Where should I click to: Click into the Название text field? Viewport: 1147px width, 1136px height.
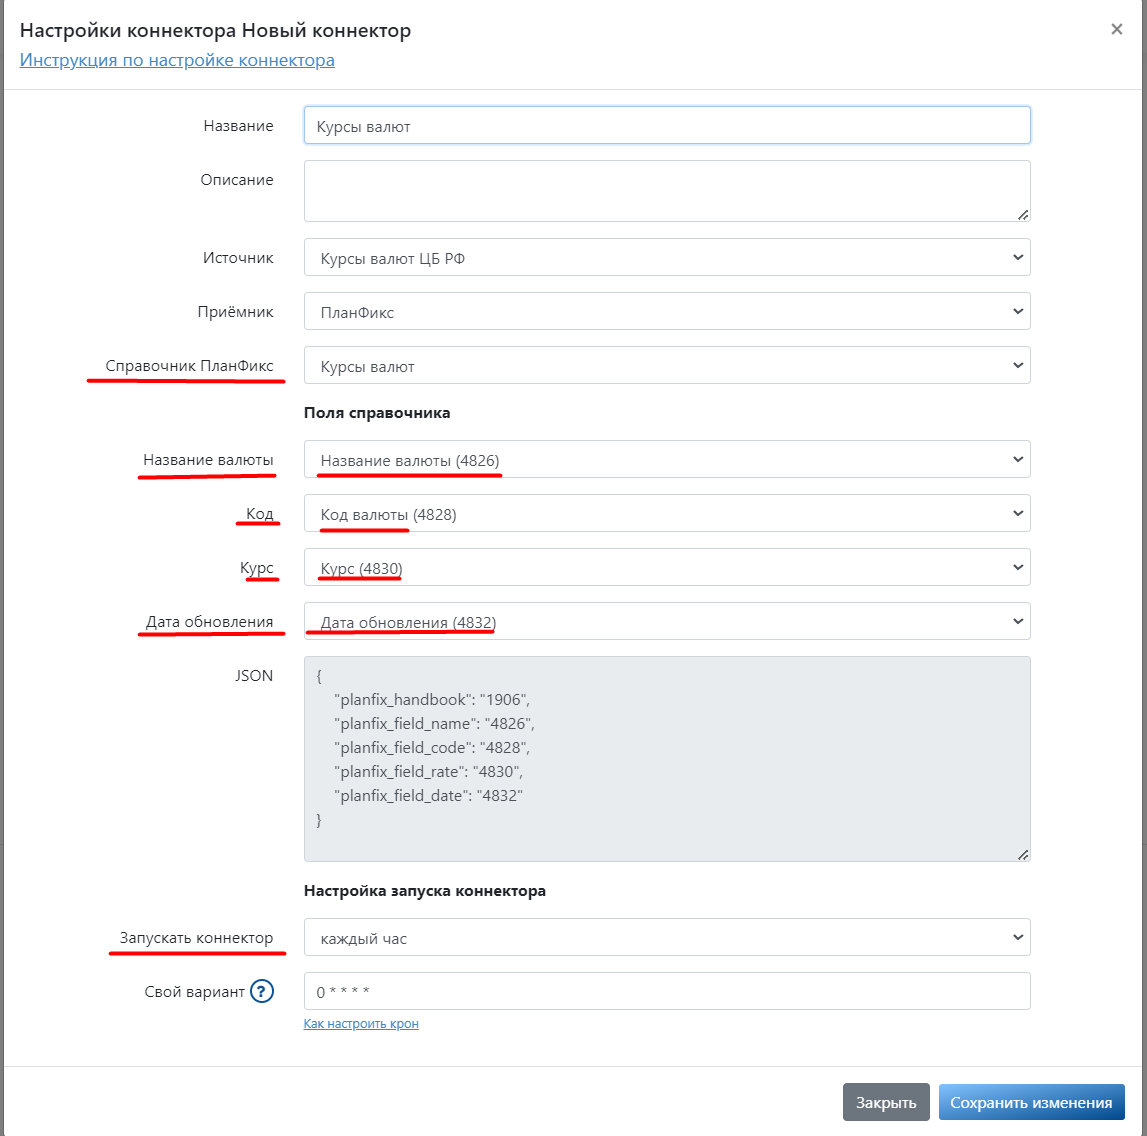(667, 126)
